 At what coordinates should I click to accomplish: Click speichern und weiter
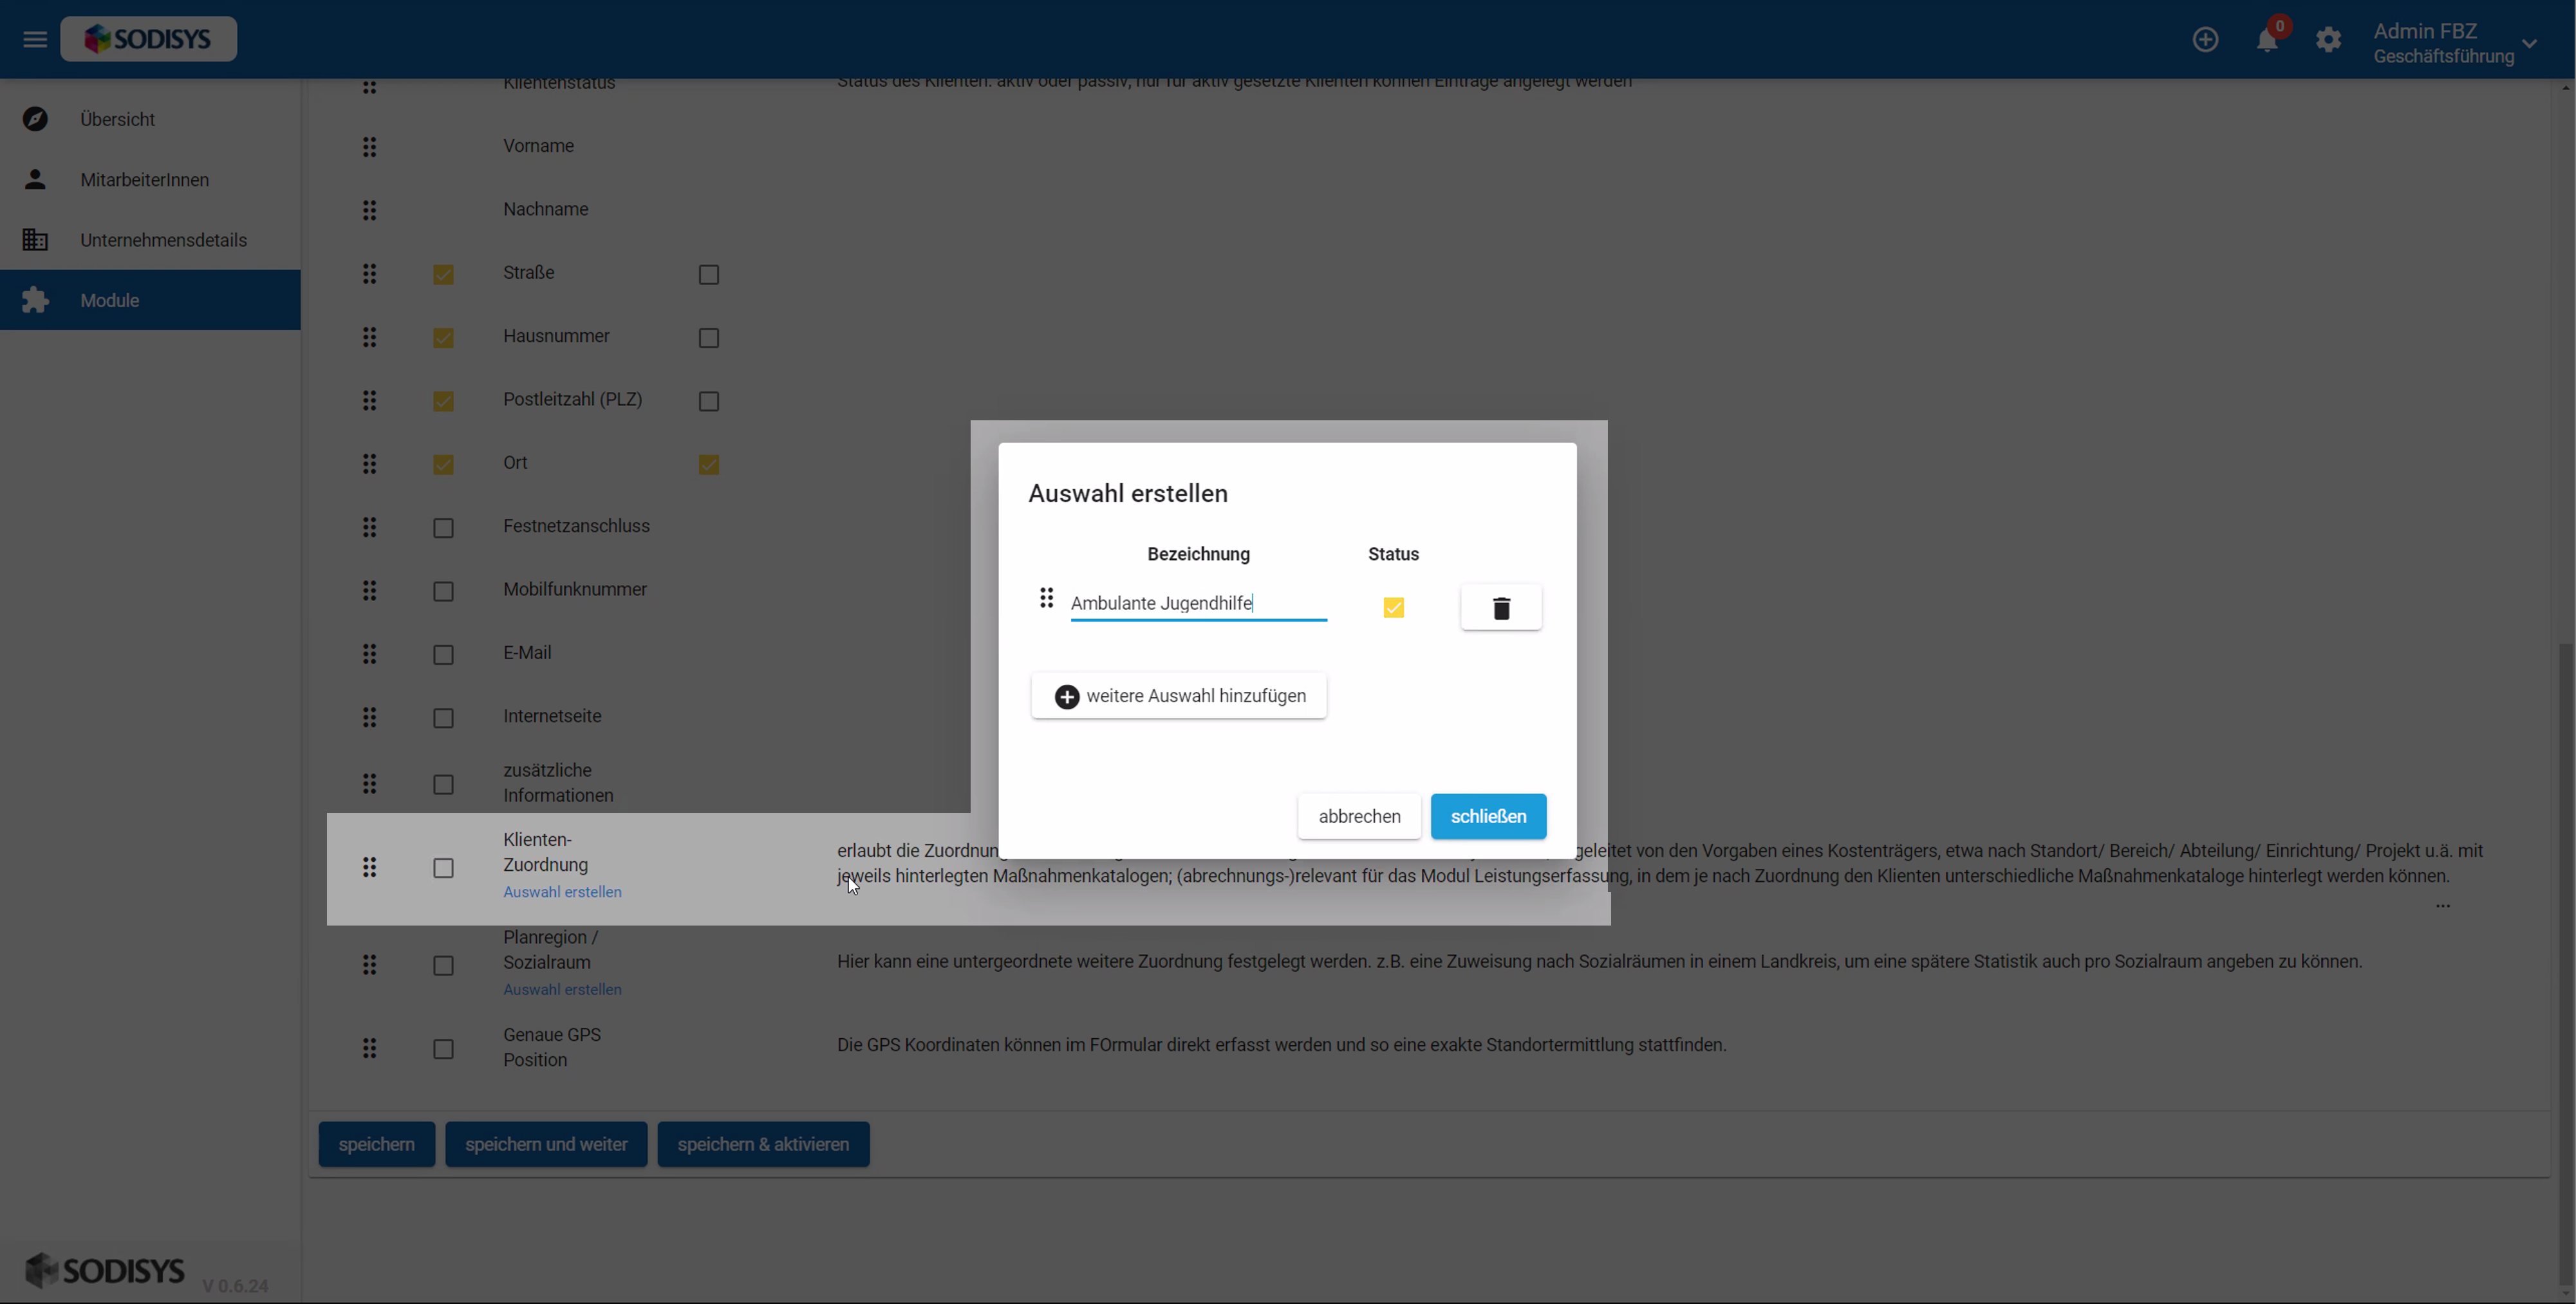(x=546, y=1144)
